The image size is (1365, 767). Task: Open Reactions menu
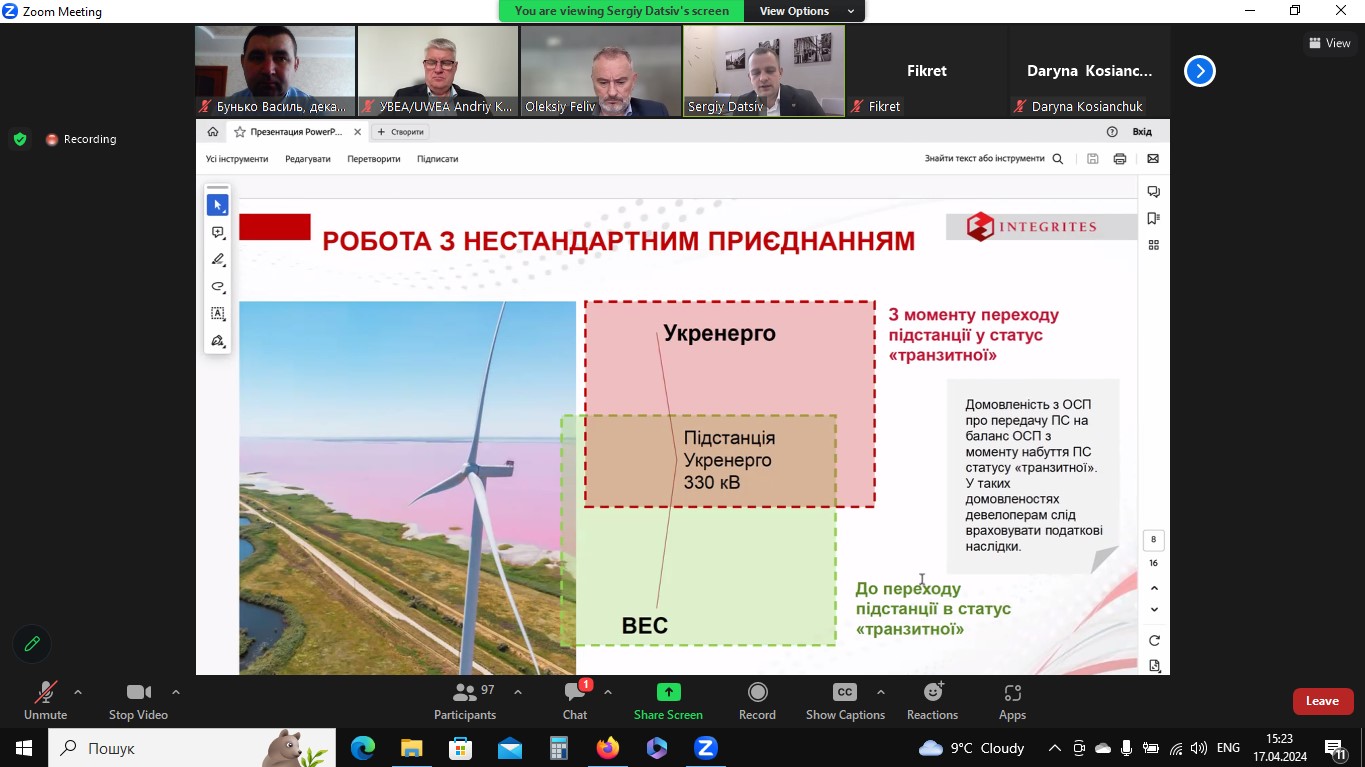[x=932, y=701]
